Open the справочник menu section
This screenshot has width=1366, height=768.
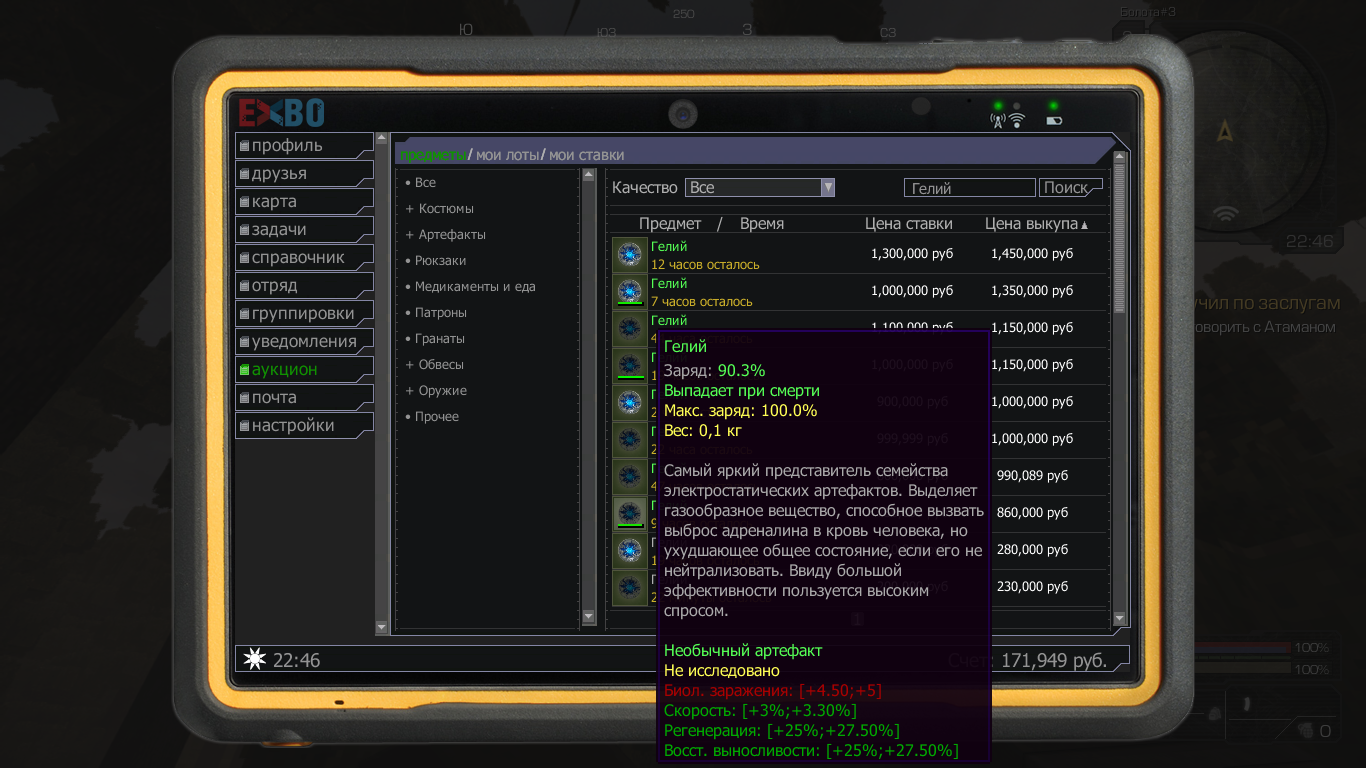point(304,257)
